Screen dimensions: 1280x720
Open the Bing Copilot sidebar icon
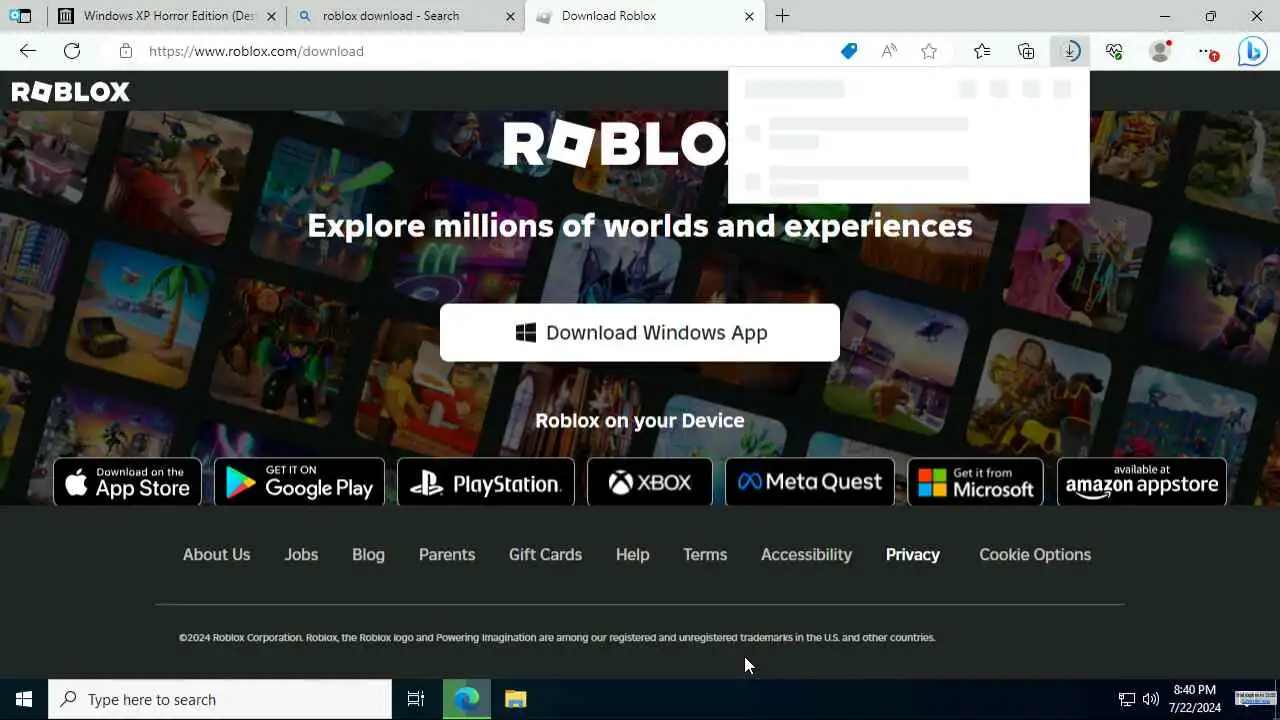[1253, 51]
